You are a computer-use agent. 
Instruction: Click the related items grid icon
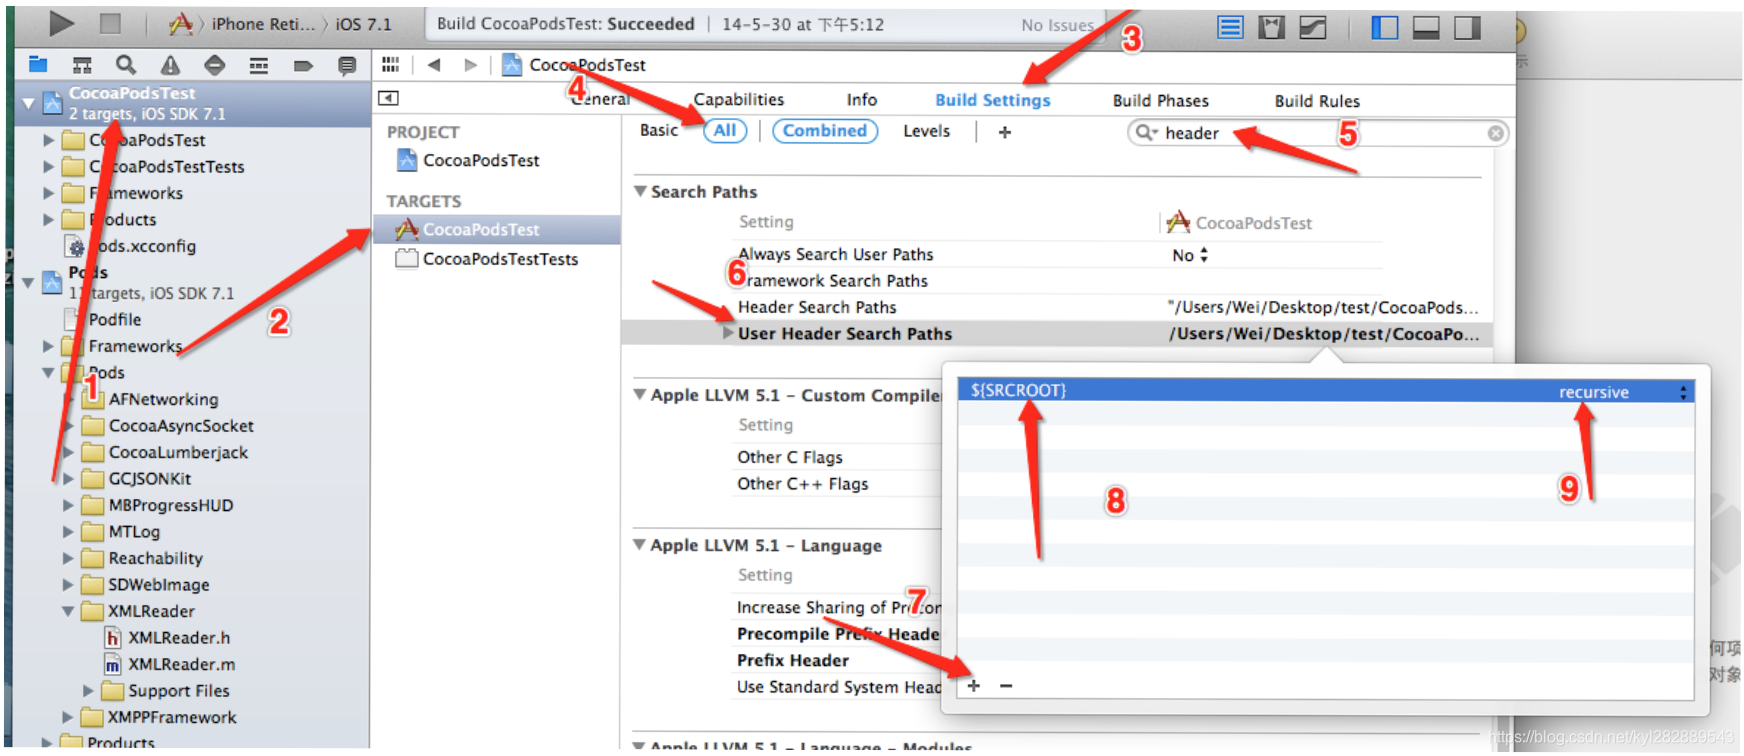click(390, 64)
